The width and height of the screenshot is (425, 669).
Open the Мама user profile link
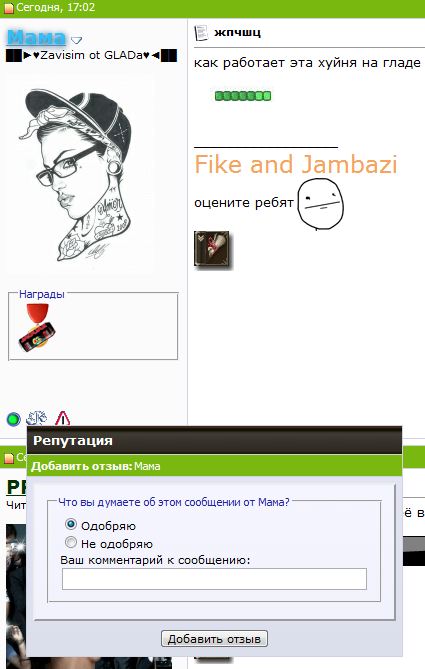(36, 37)
